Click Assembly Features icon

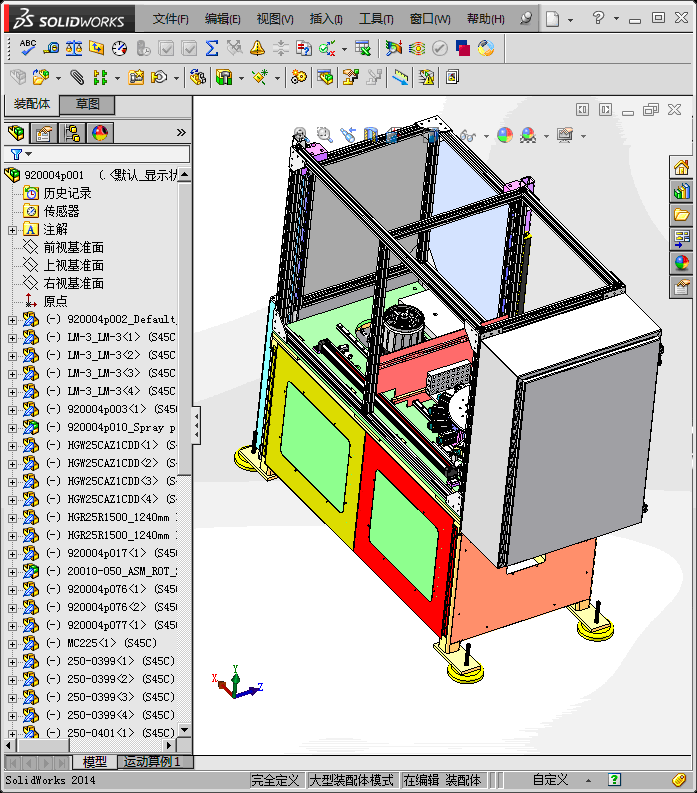(x=224, y=77)
